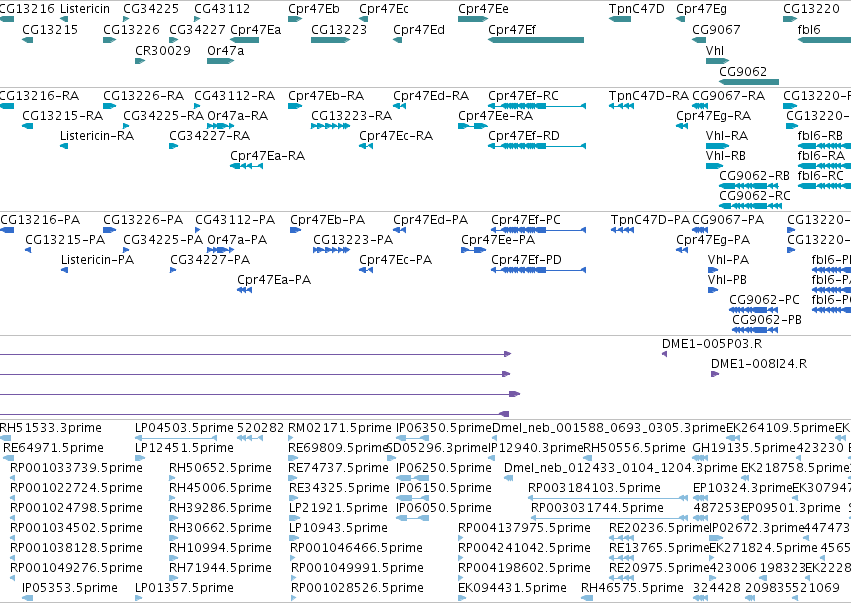The image size is (851, 603).
Task: Select transcript Or47a-RA
Action: point(220,126)
